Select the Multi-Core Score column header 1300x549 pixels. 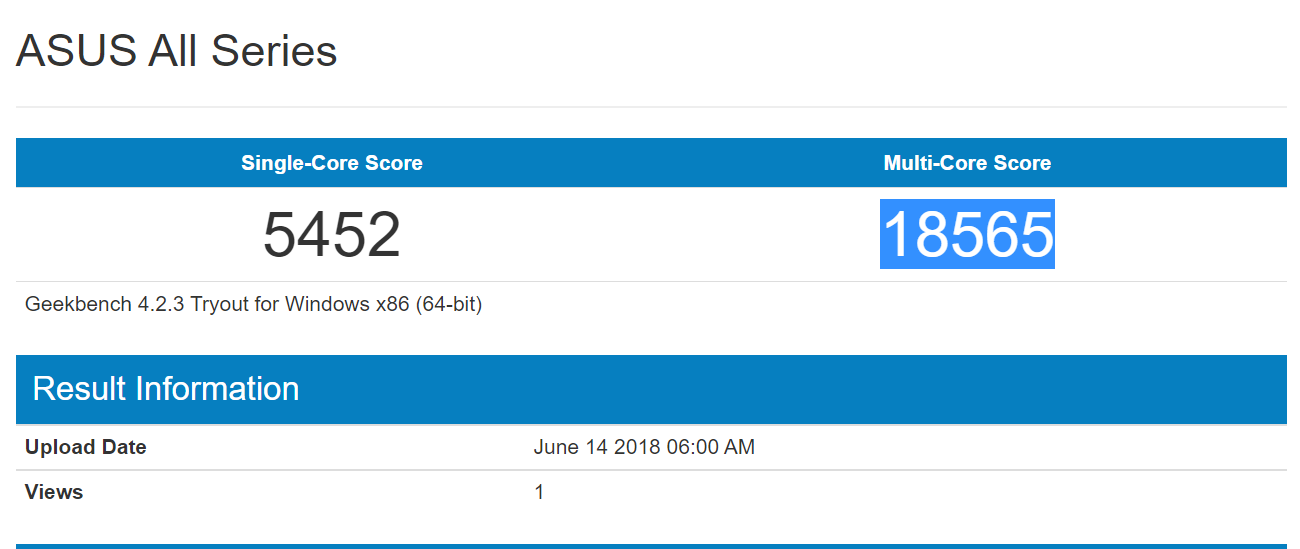coord(967,163)
